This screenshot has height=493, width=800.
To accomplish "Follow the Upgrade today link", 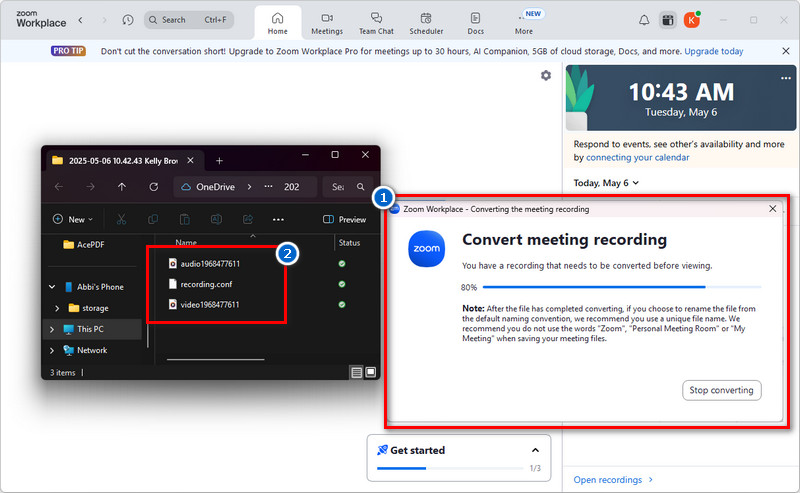I will click(x=714, y=51).
